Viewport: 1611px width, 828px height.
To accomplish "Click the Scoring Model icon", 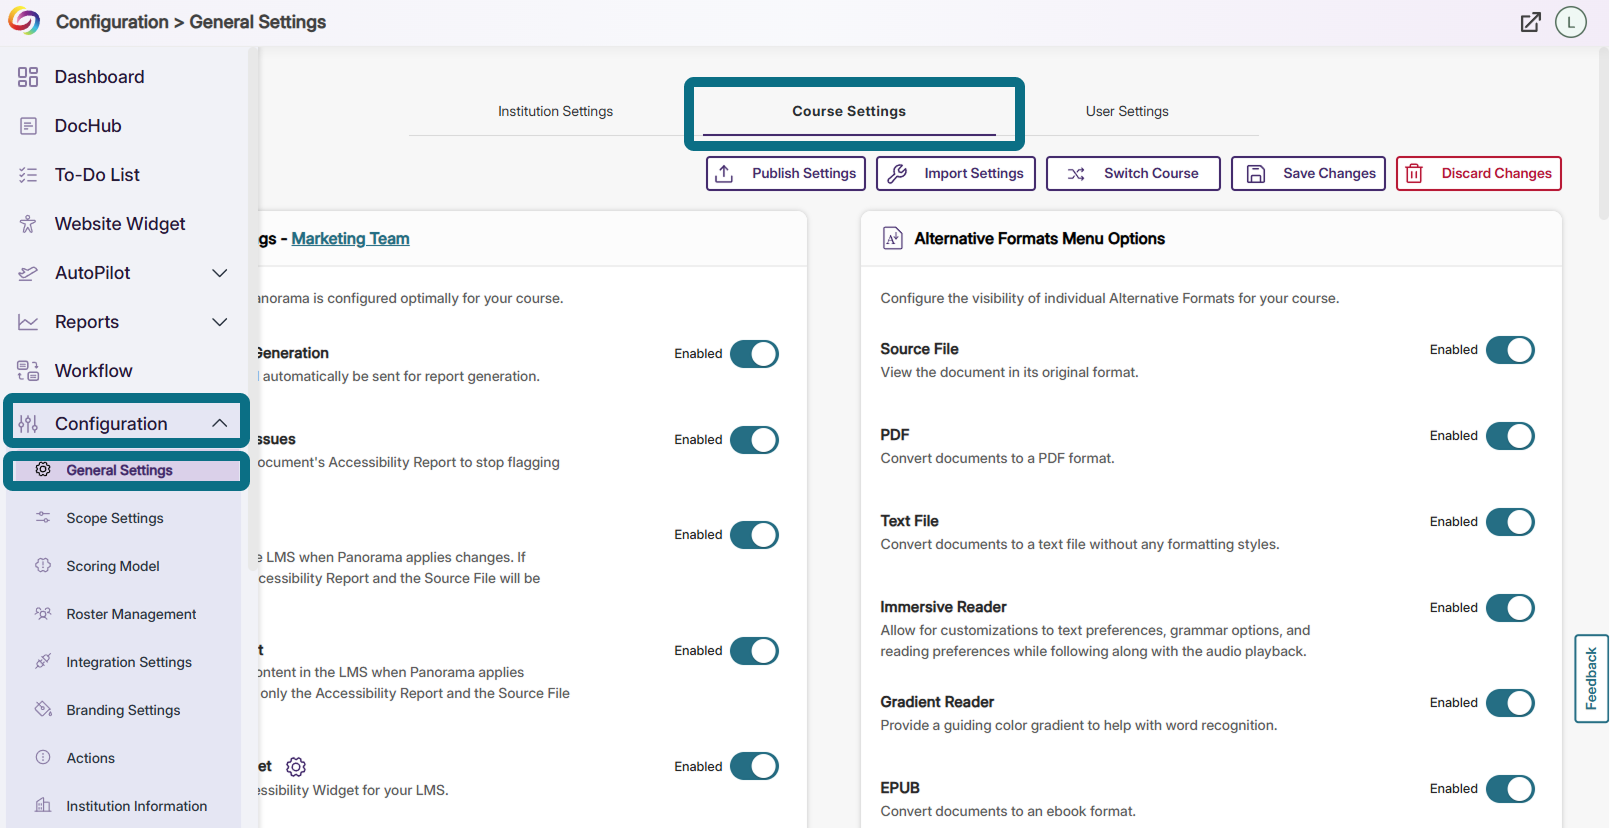I will click(x=43, y=565).
